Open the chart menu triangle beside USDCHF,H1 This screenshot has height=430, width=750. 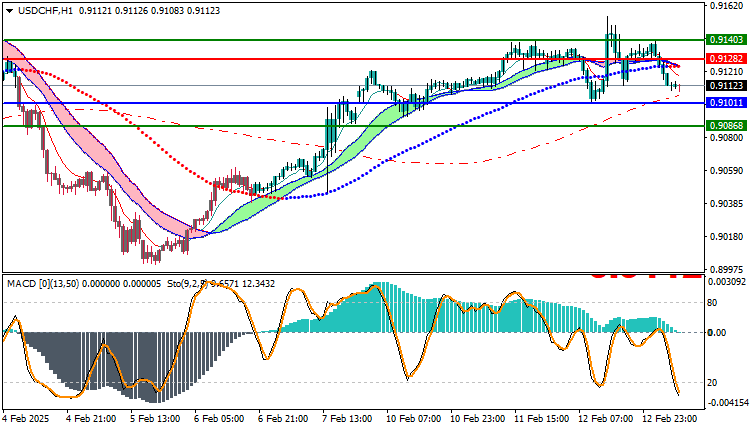pyautogui.click(x=9, y=11)
